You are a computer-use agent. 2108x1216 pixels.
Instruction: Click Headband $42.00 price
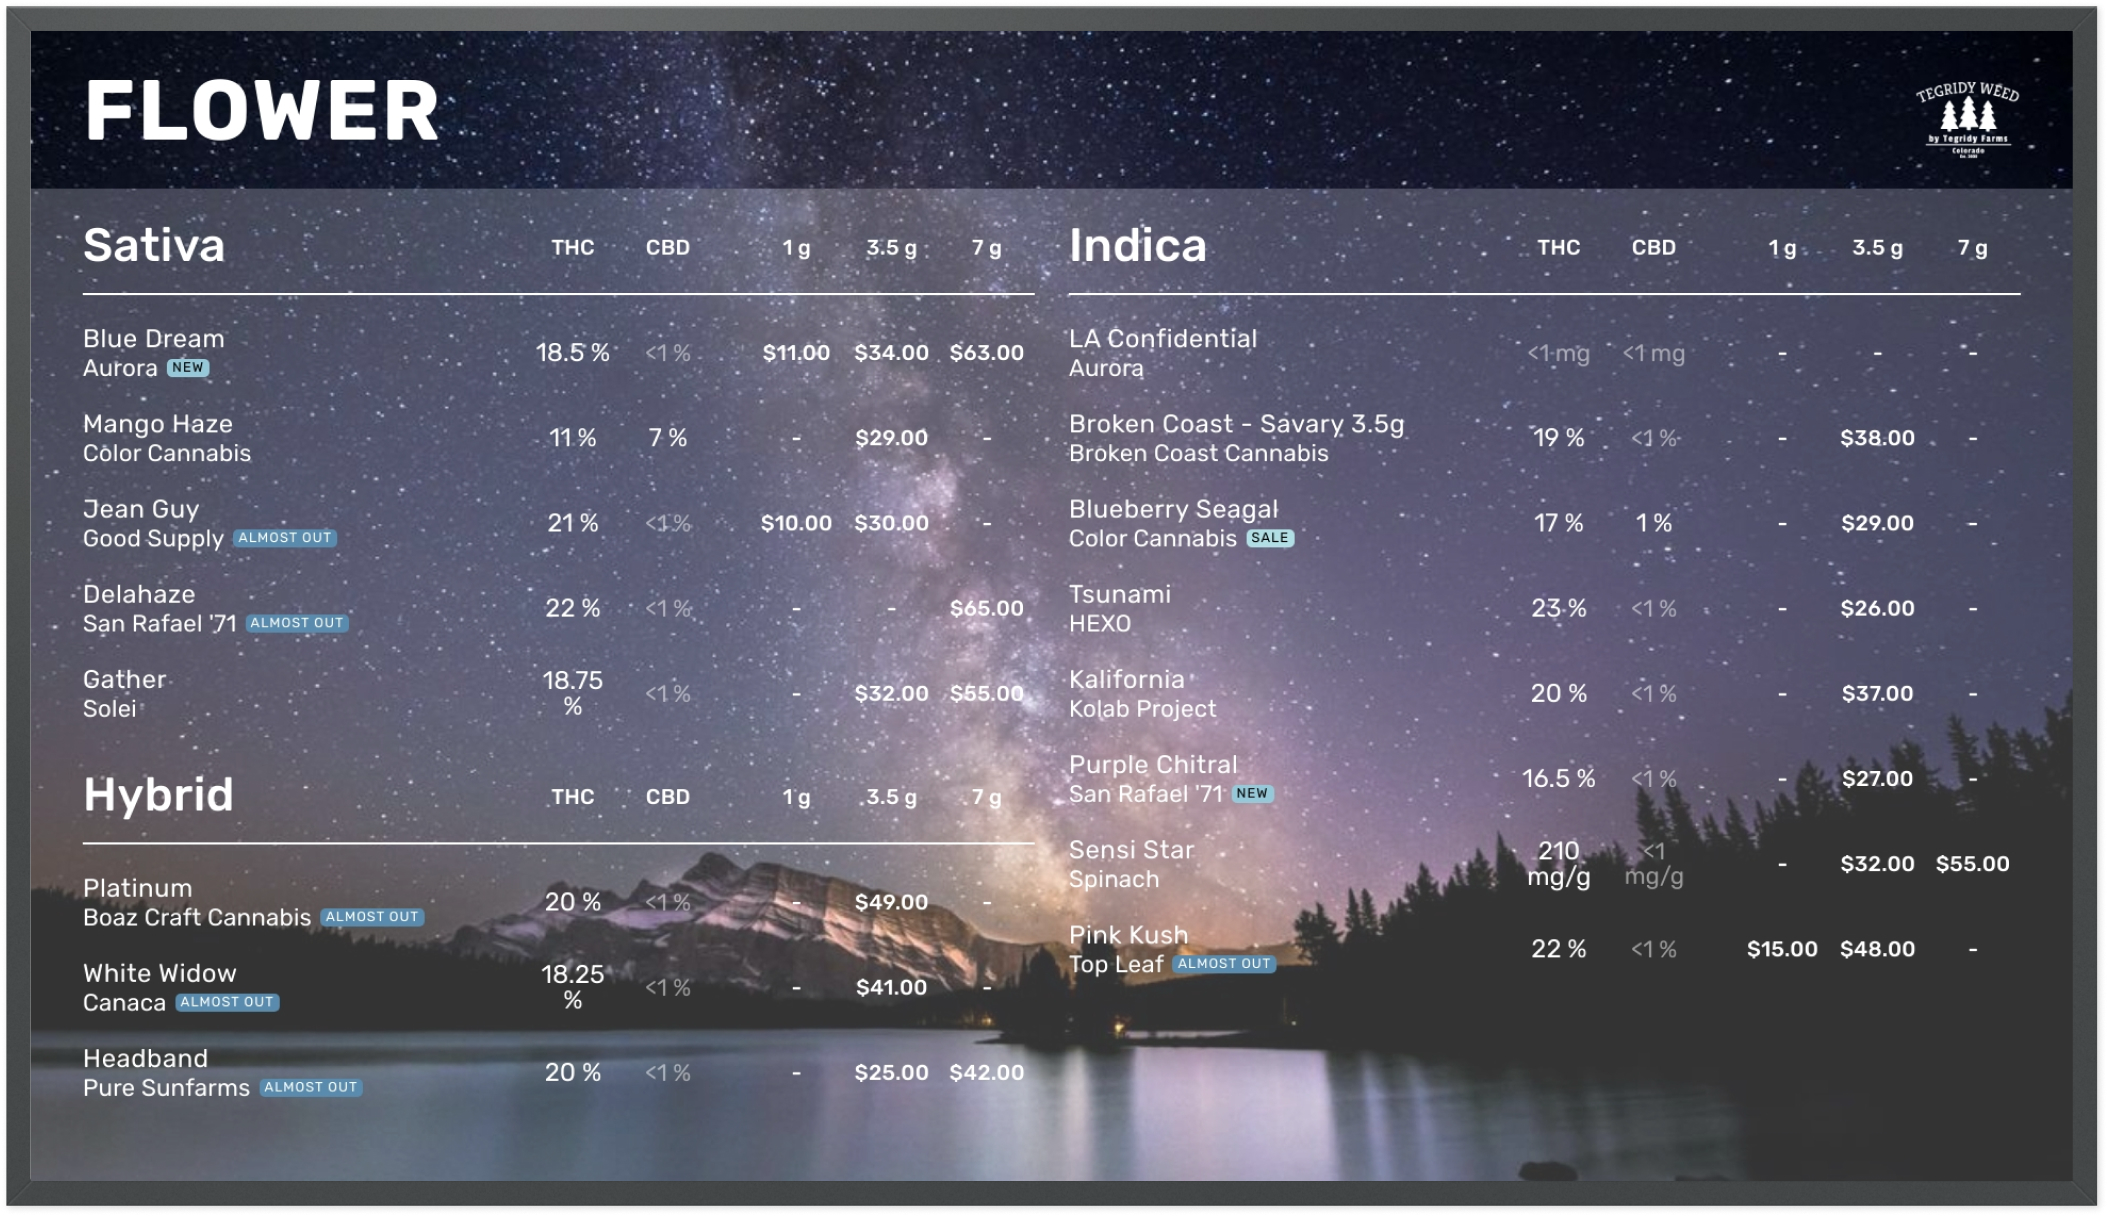point(986,1072)
